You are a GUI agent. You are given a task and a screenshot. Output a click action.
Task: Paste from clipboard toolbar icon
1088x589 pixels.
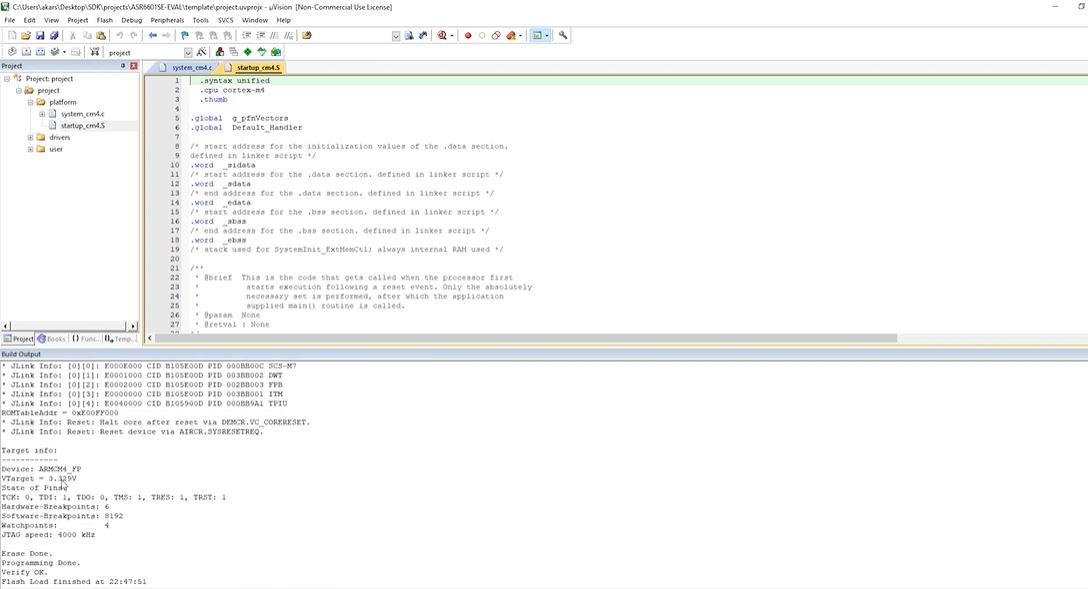(x=101, y=35)
